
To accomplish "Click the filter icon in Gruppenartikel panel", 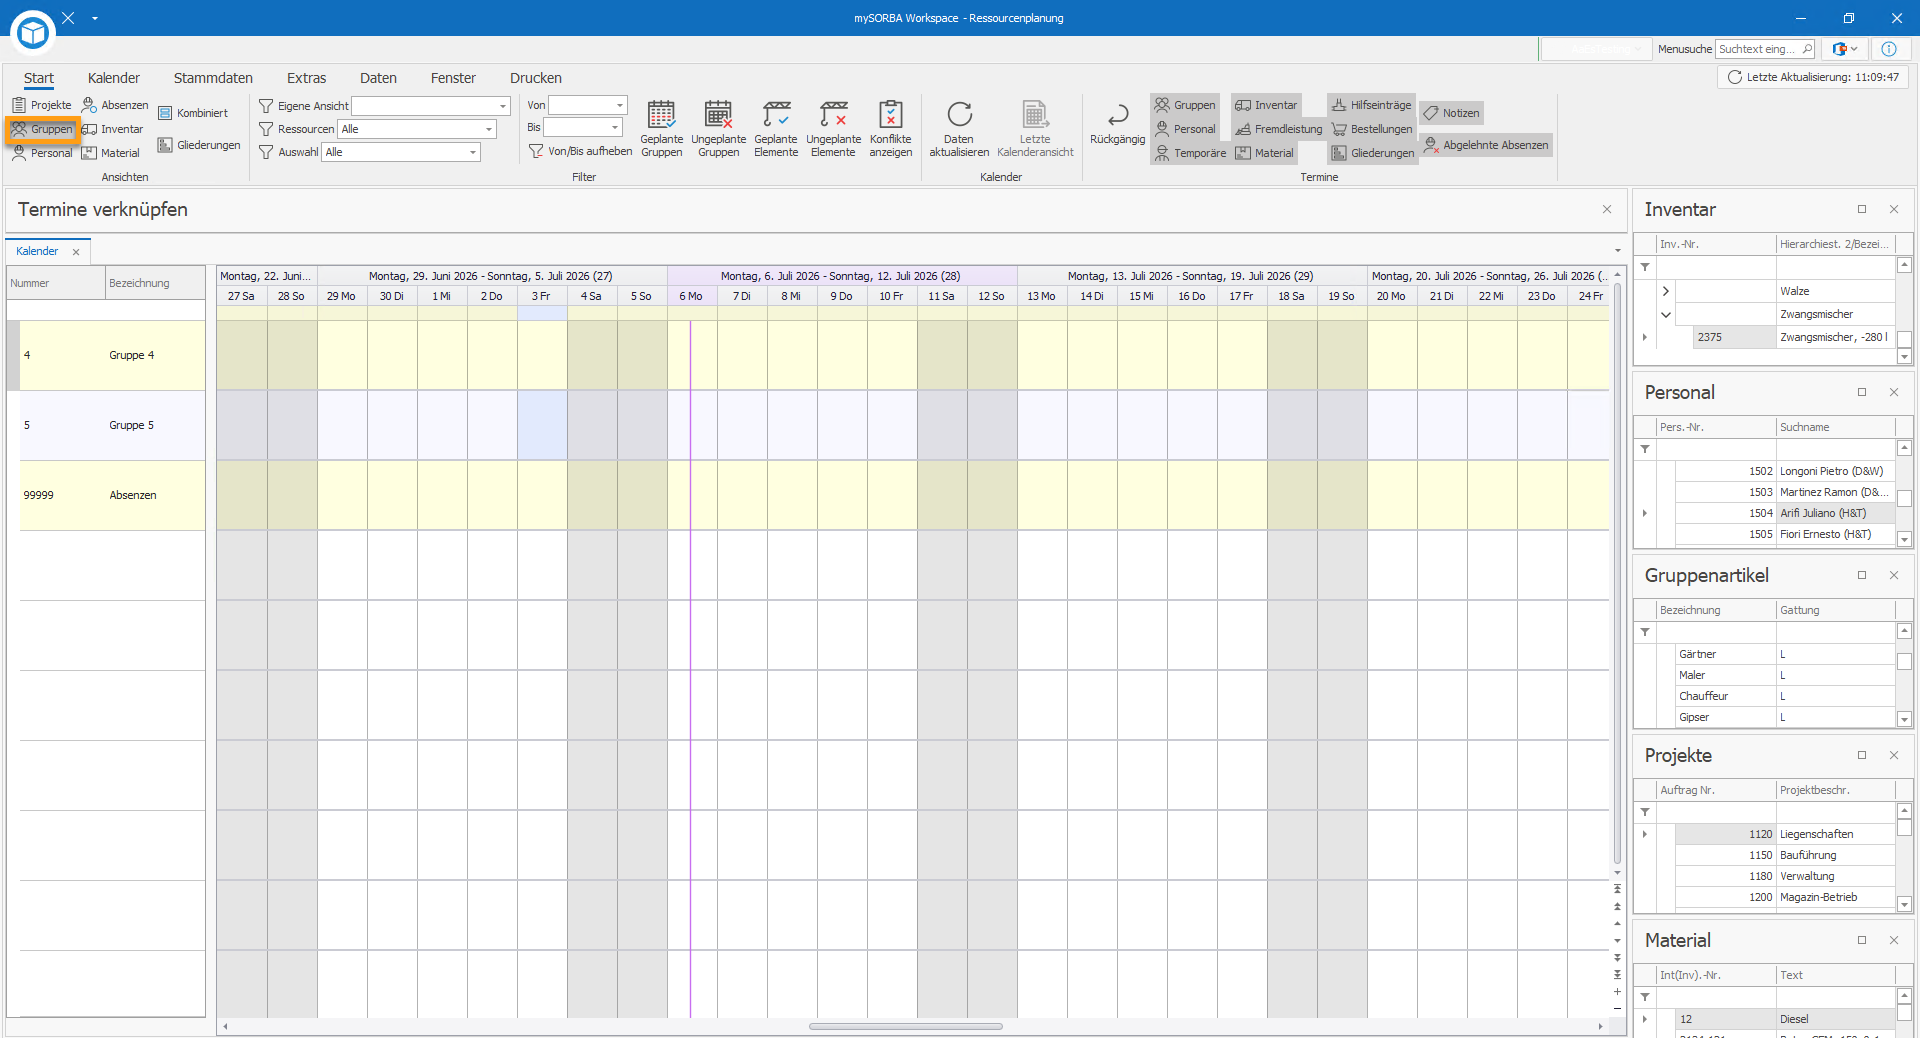I will tap(1645, 632).
